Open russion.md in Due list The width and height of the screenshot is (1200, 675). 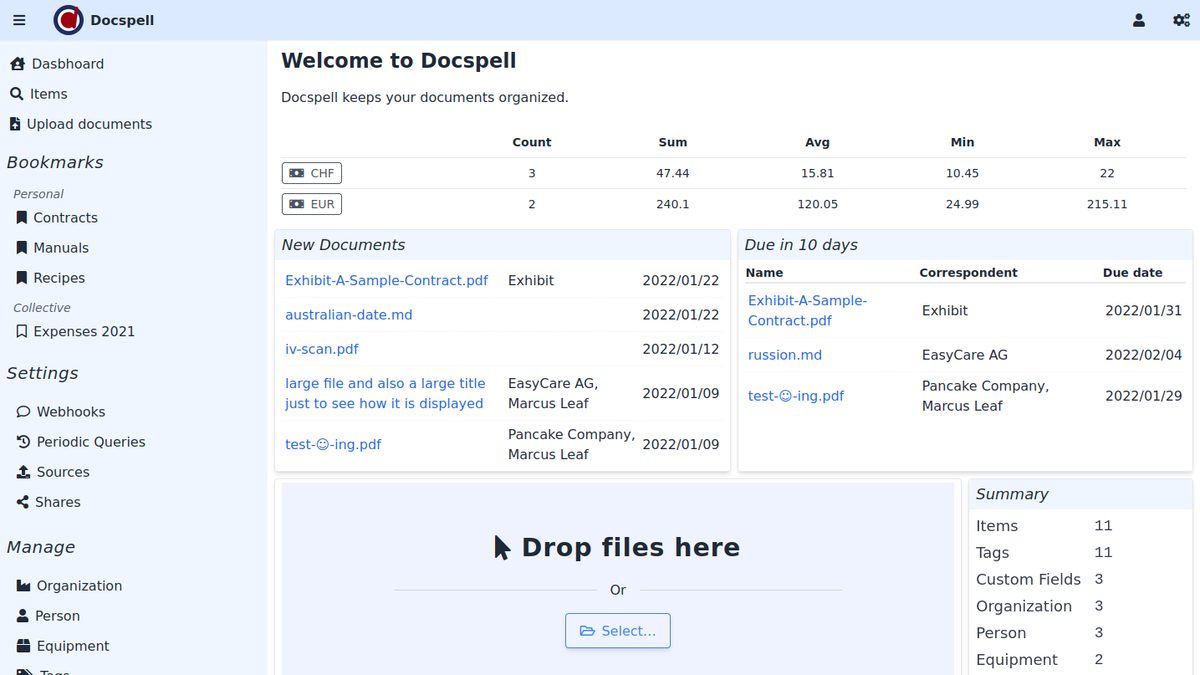click(785, 355)
